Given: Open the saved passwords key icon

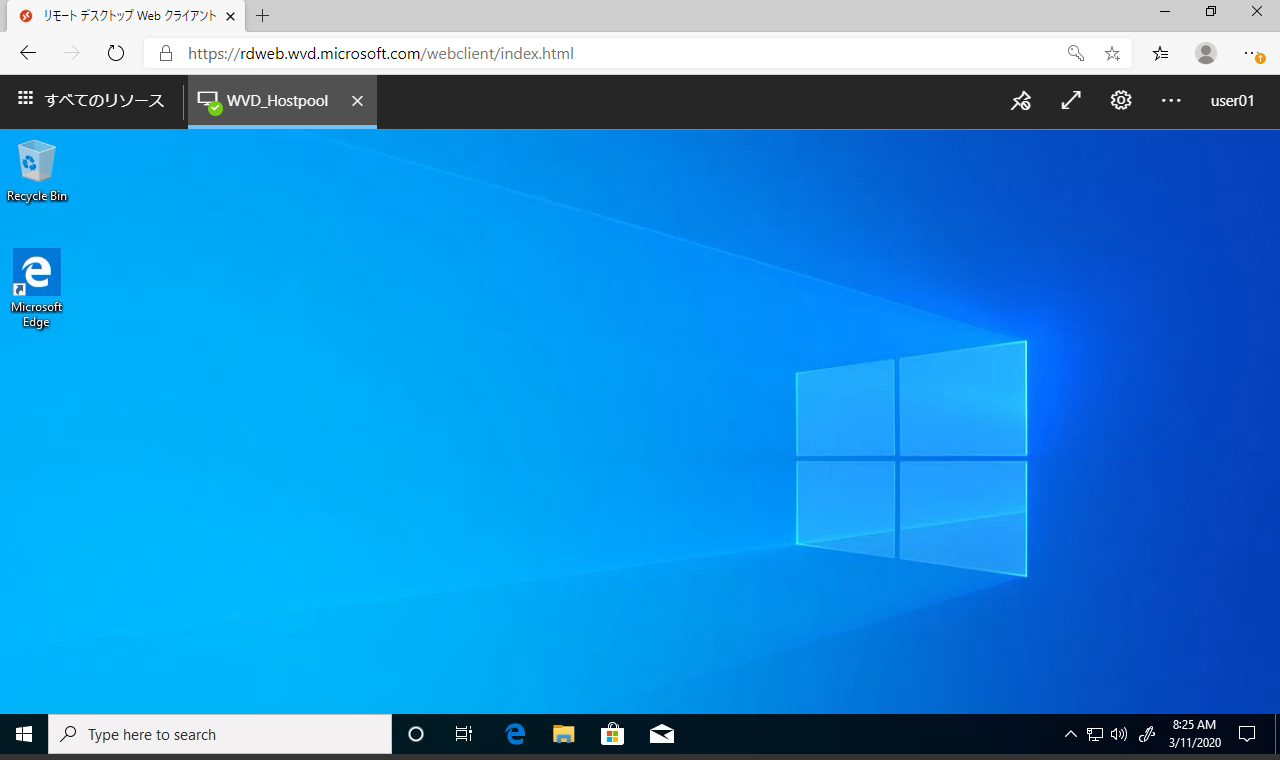Looking at the screenshot, I should 1076,53.
